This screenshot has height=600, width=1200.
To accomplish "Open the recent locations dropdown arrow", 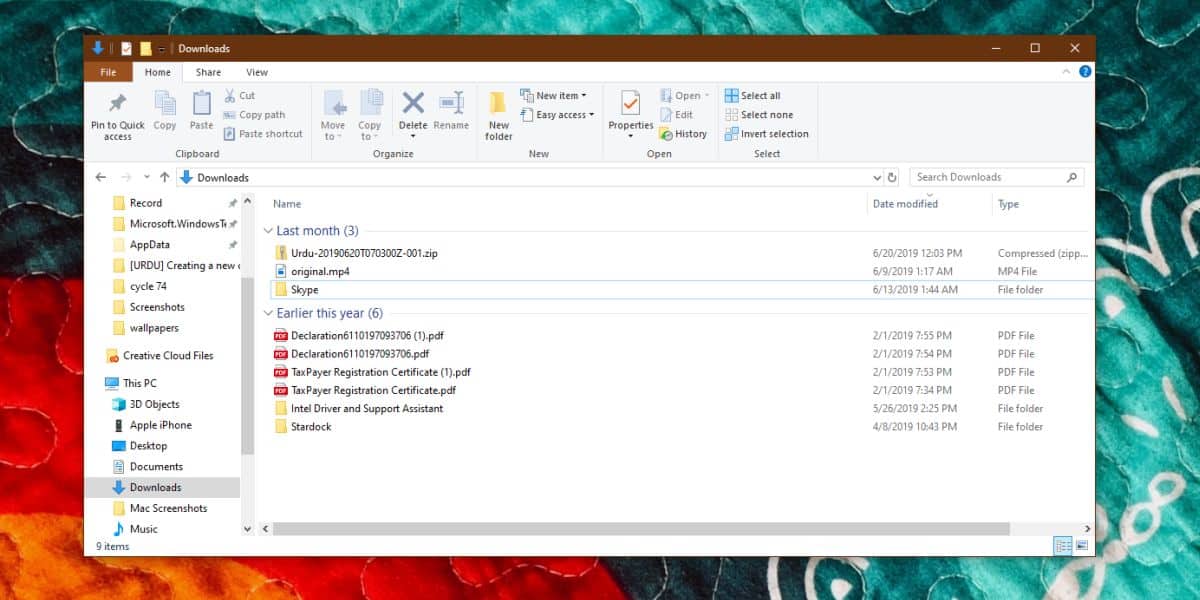I will point(147,177).
